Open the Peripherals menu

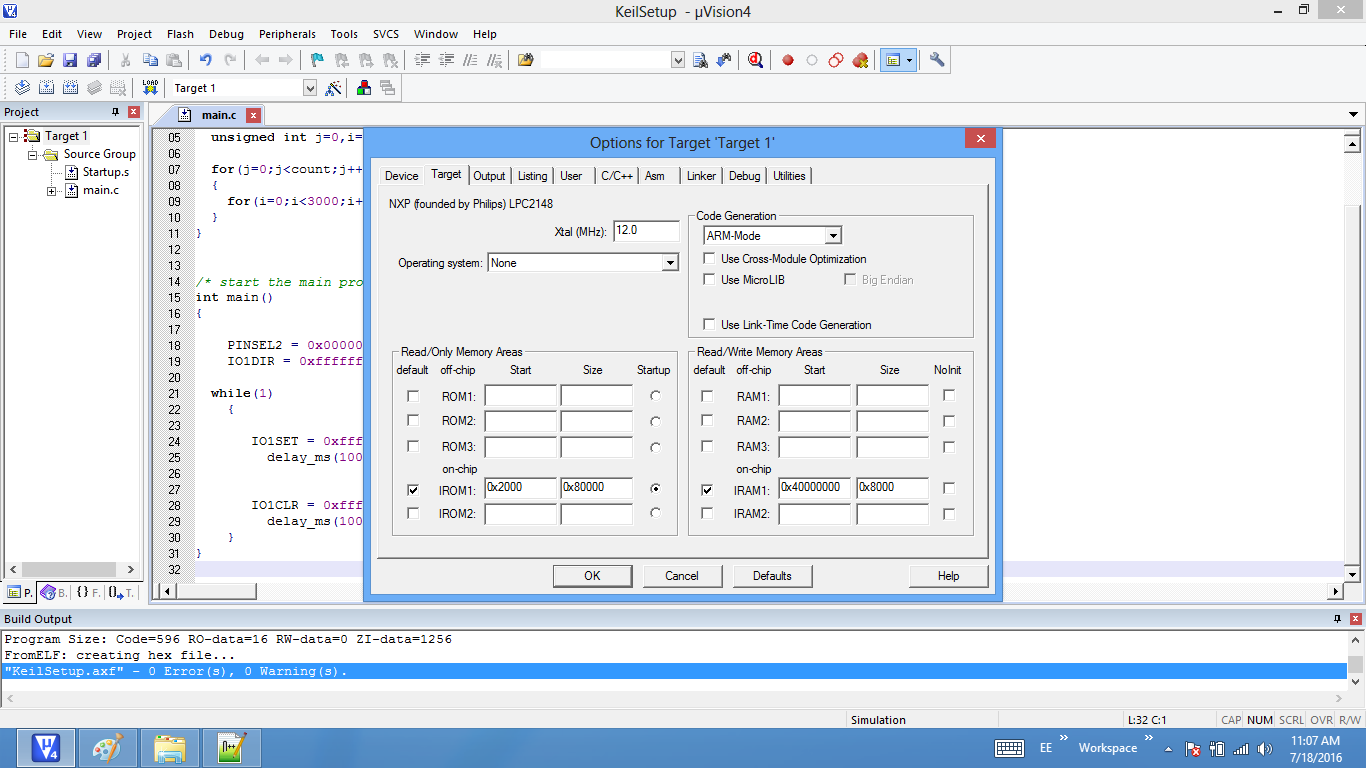287,34
